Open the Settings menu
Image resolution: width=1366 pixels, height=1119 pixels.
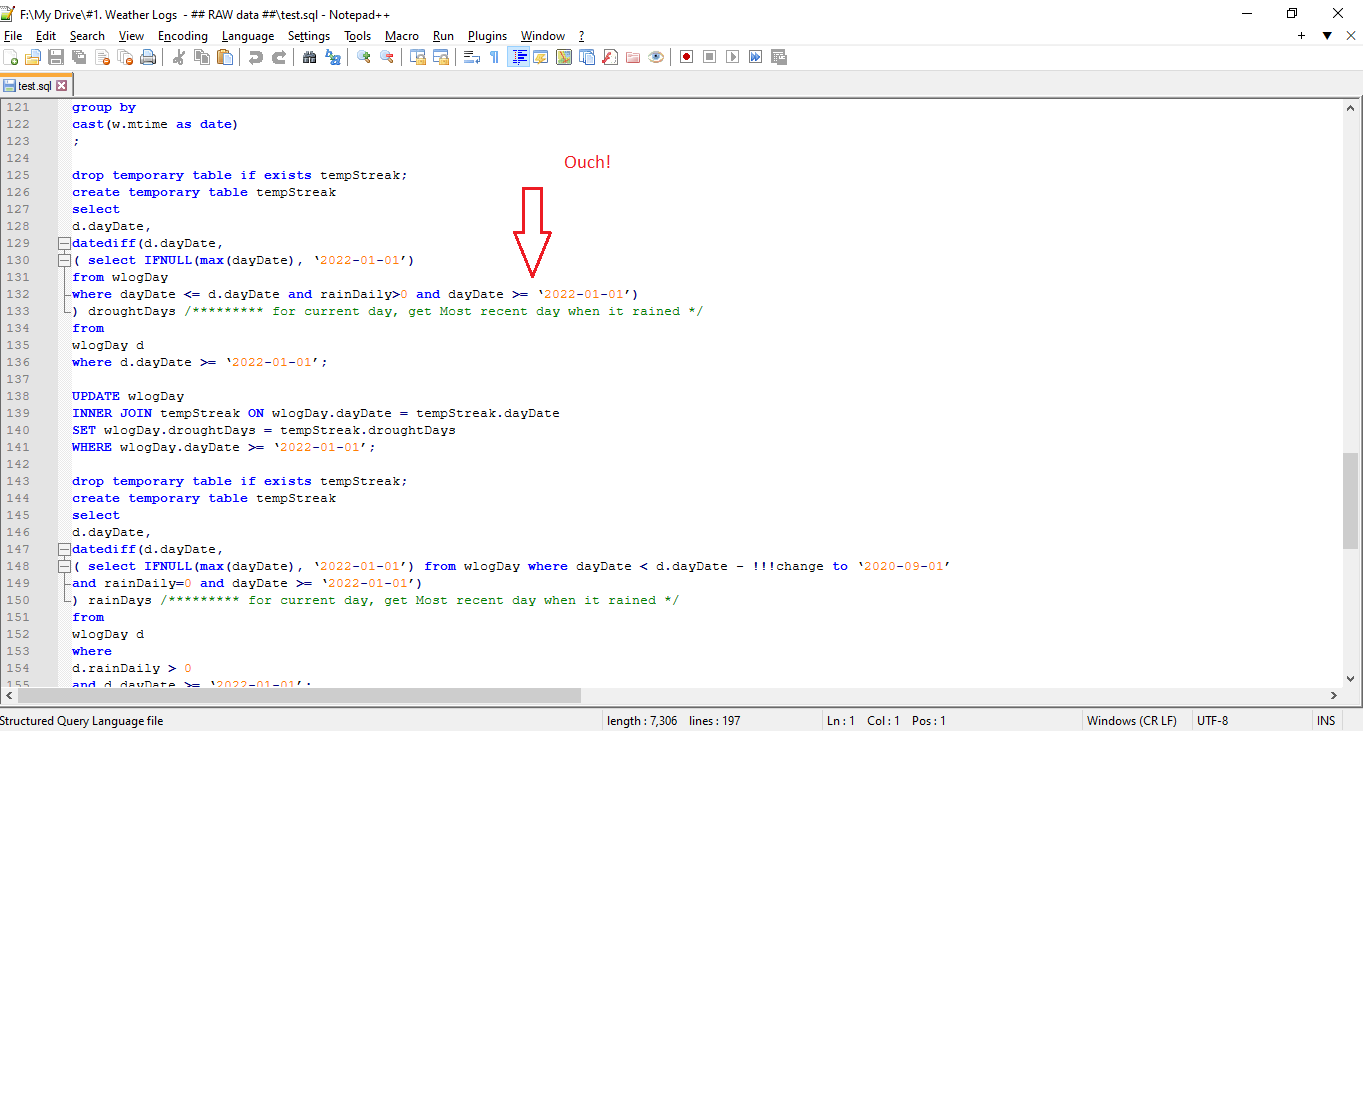click(309, 36)
